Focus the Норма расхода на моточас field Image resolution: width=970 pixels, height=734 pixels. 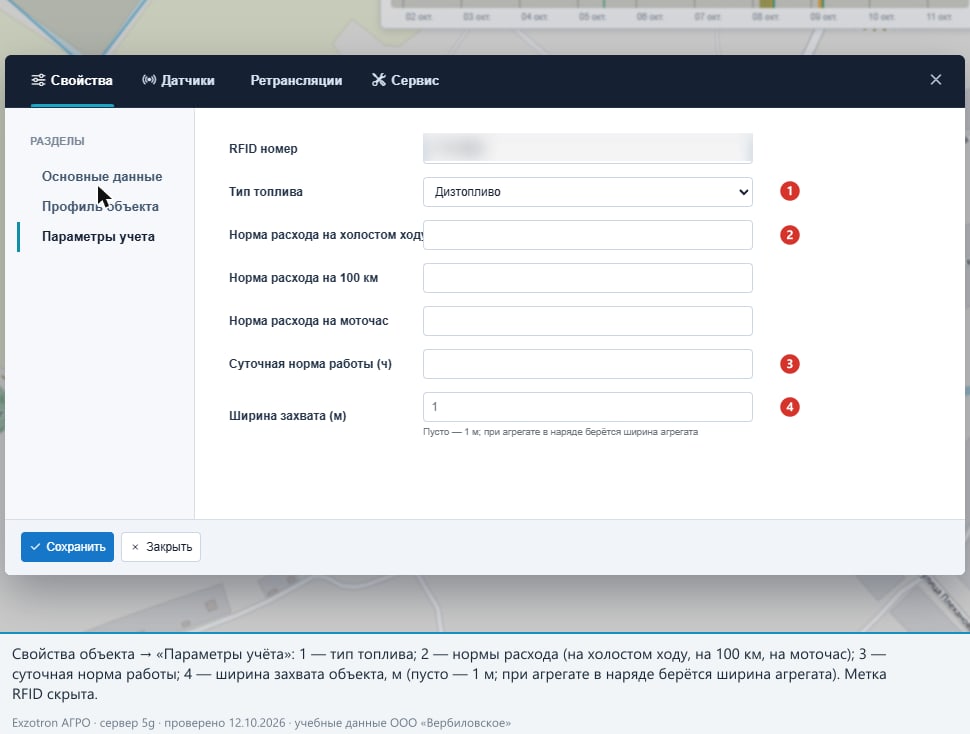[588, 321]
